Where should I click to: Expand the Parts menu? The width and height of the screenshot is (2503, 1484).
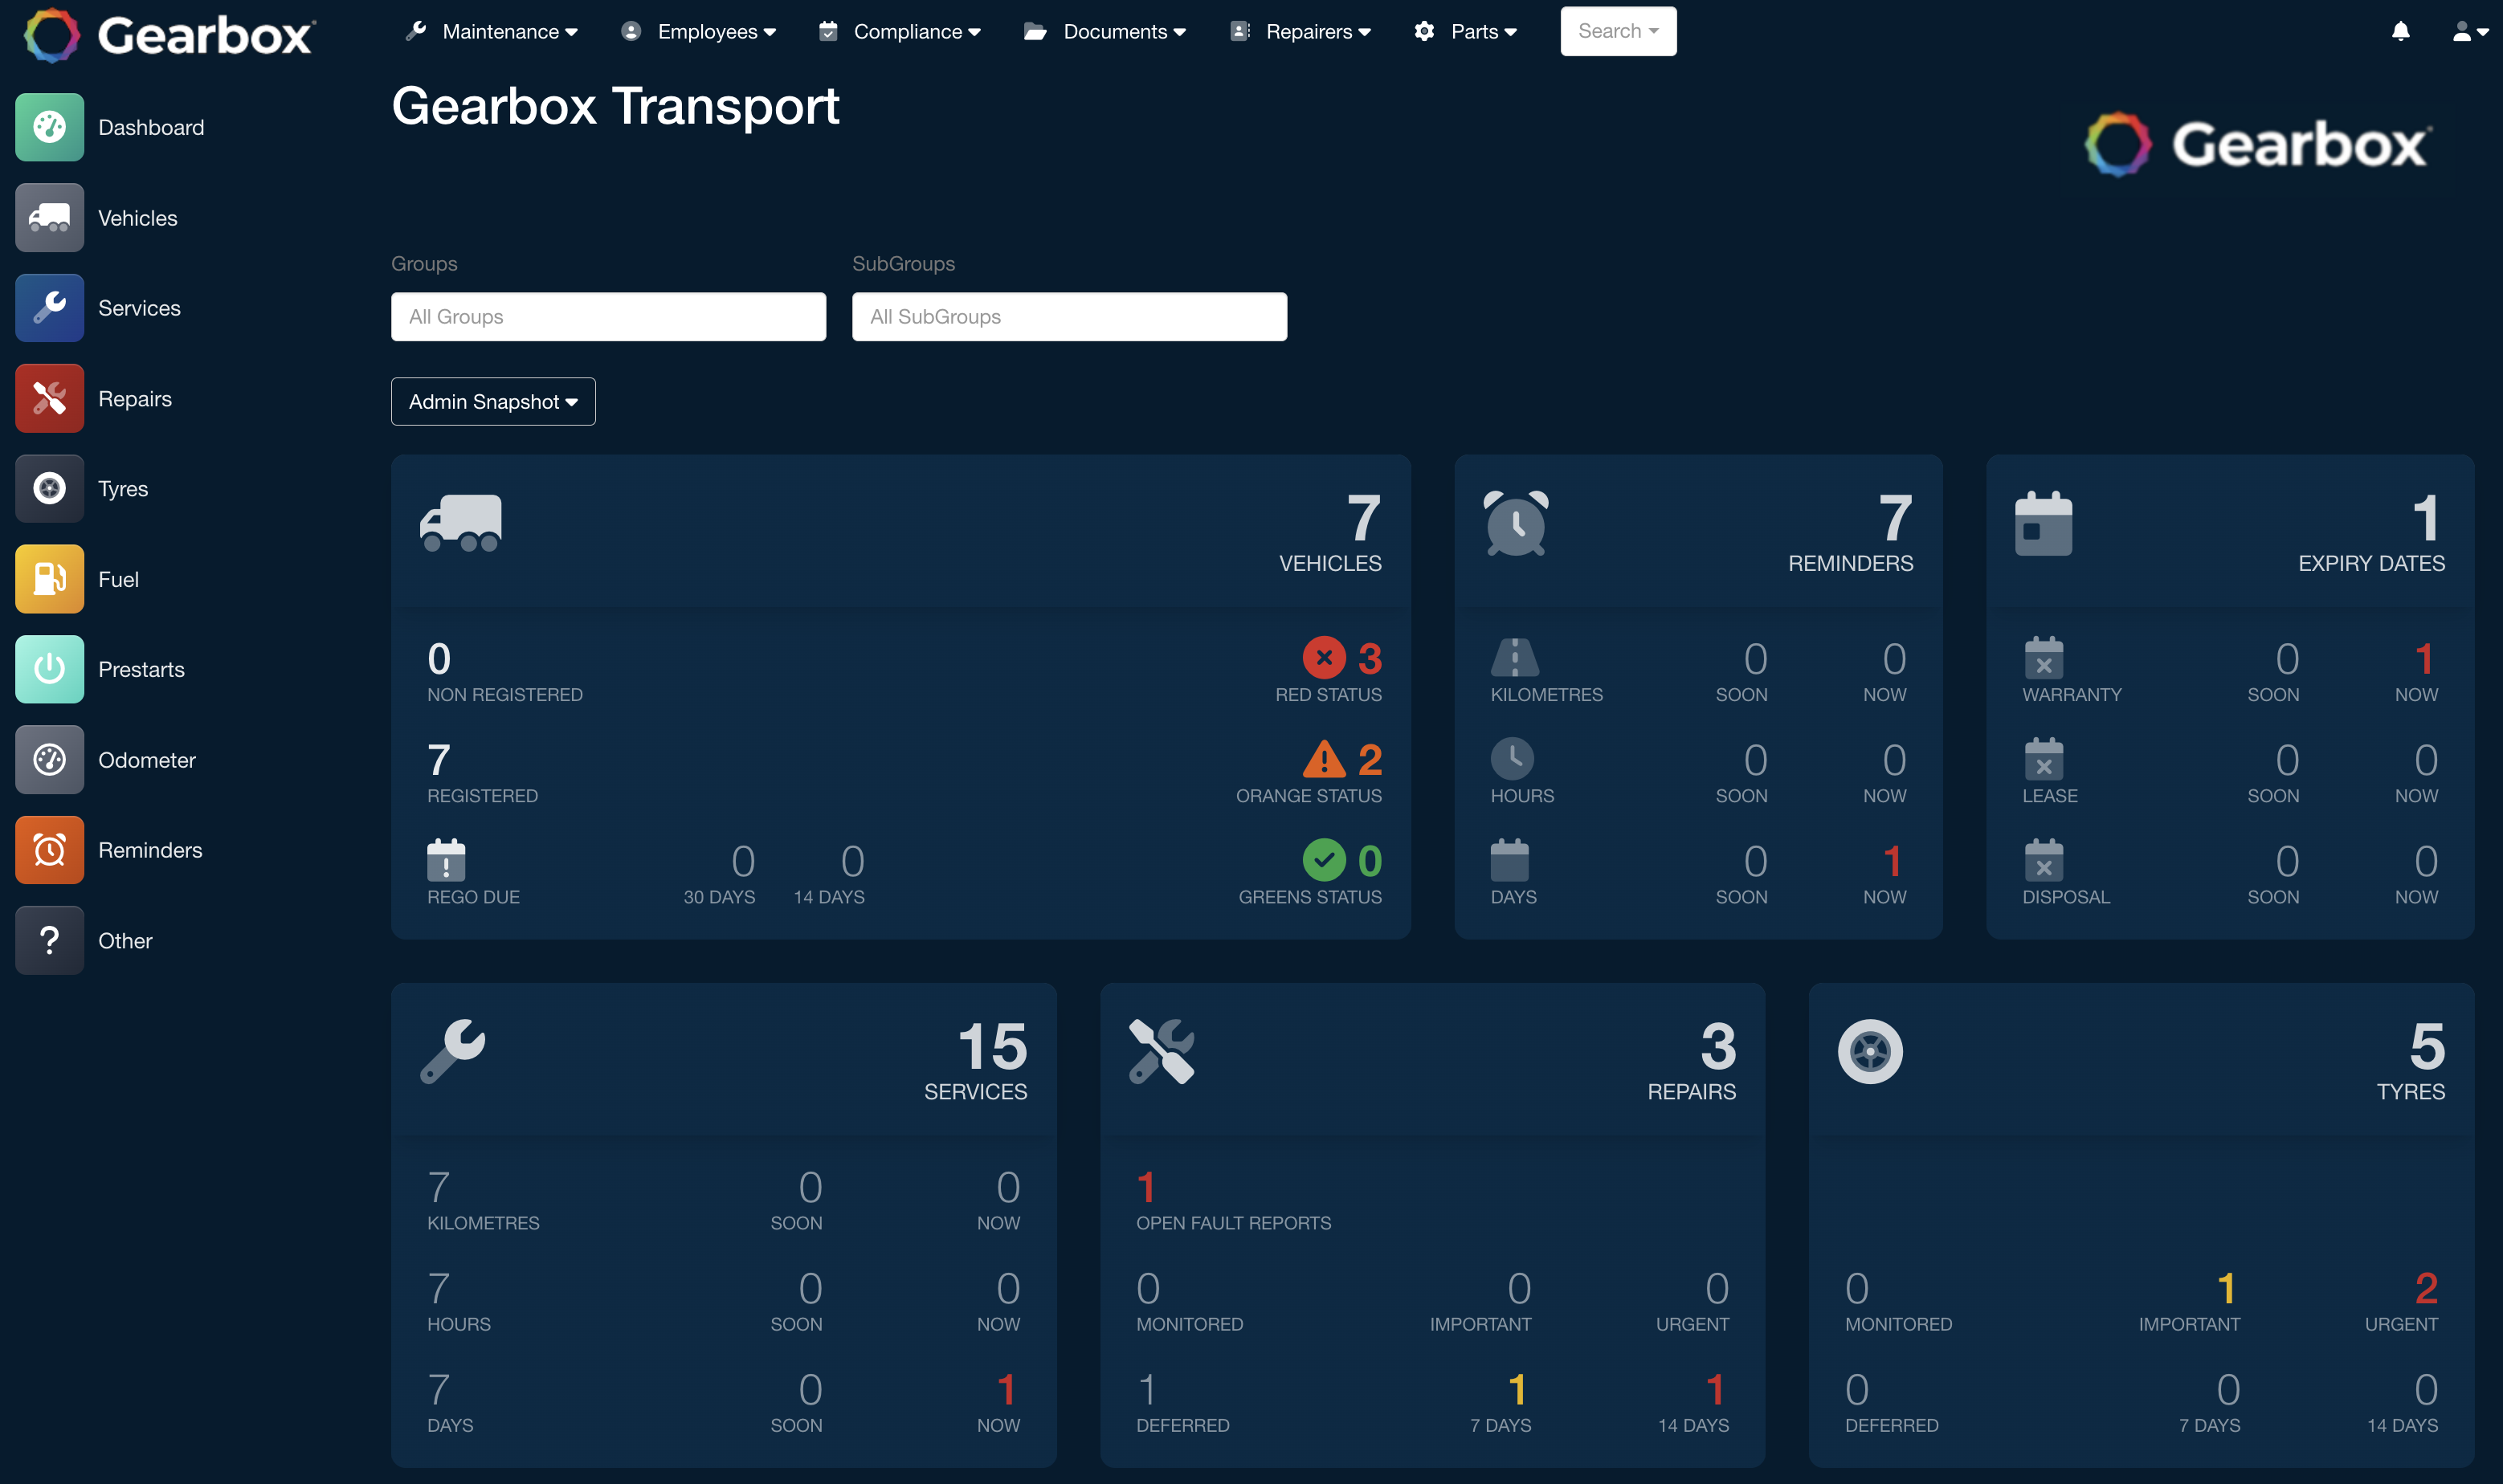[x=1466, y=31]
